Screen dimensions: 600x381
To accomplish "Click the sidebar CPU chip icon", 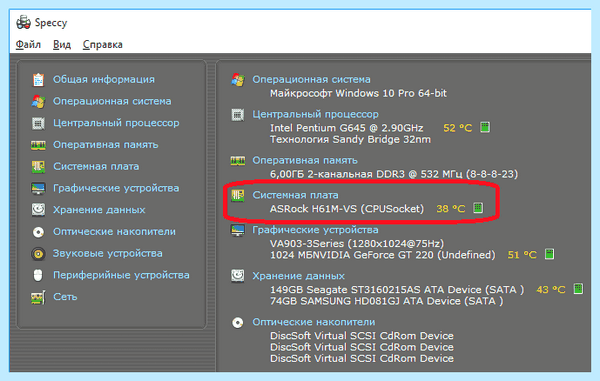I will click(38, 123).
